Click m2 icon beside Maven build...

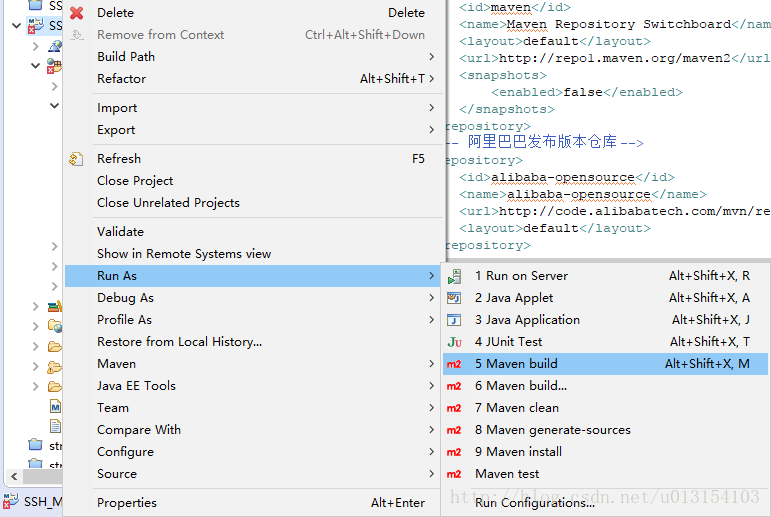(x=454, y=386)
